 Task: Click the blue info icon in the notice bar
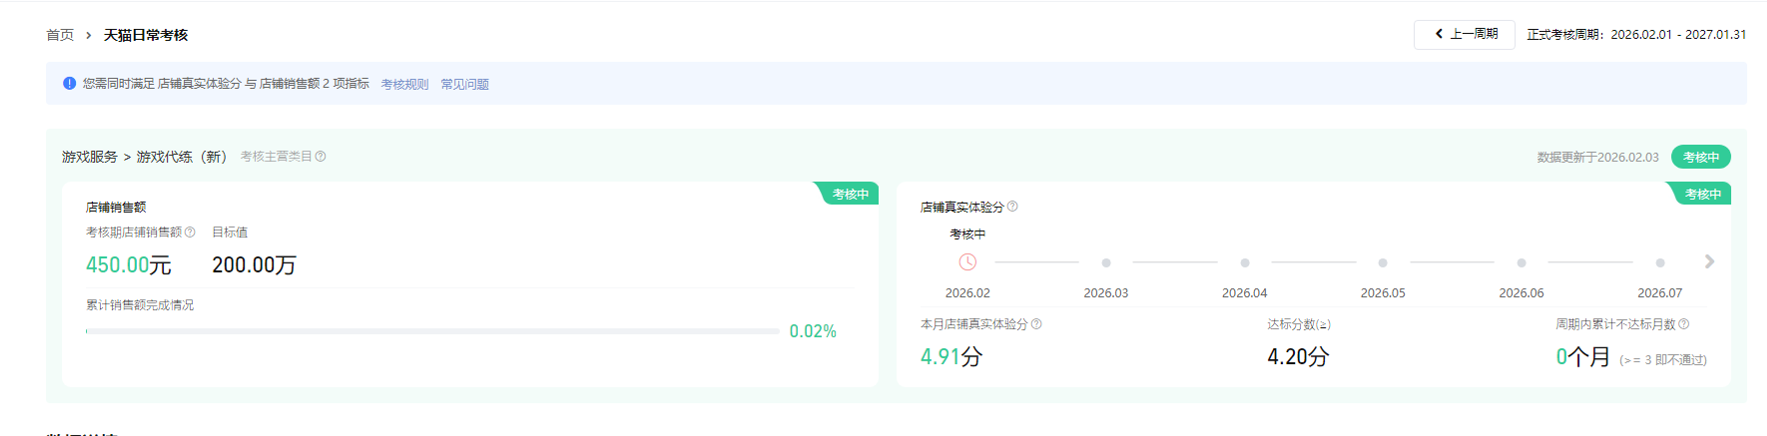(69, 83)
